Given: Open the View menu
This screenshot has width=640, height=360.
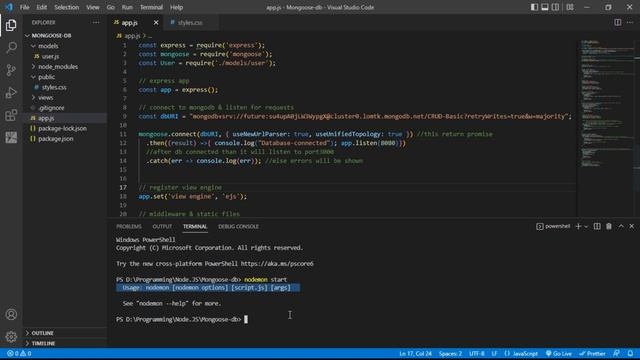Looking at the screenshot, I should [x=93, y=7].
